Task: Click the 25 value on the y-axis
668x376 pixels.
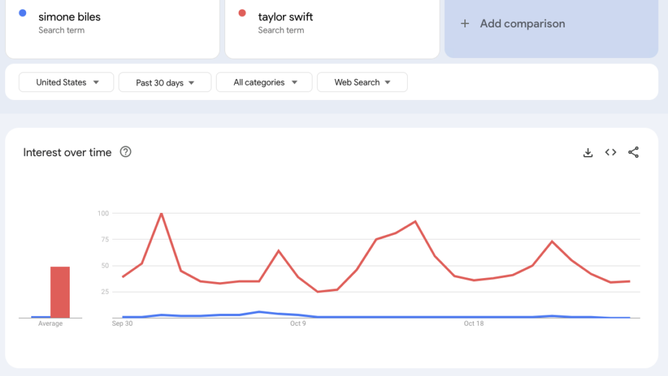Action: (105, 292)
